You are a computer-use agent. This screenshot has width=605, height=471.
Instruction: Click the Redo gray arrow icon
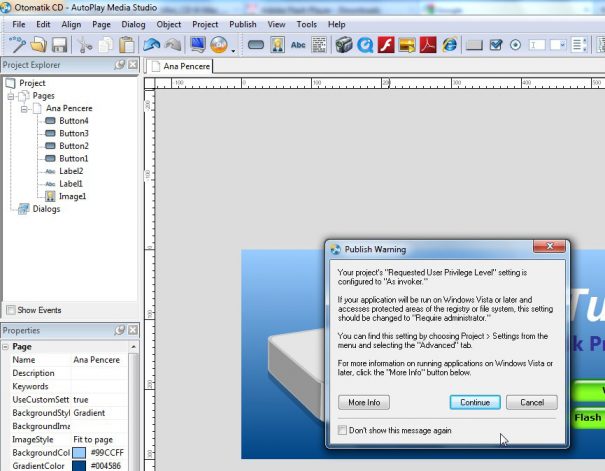pos(173,45)
